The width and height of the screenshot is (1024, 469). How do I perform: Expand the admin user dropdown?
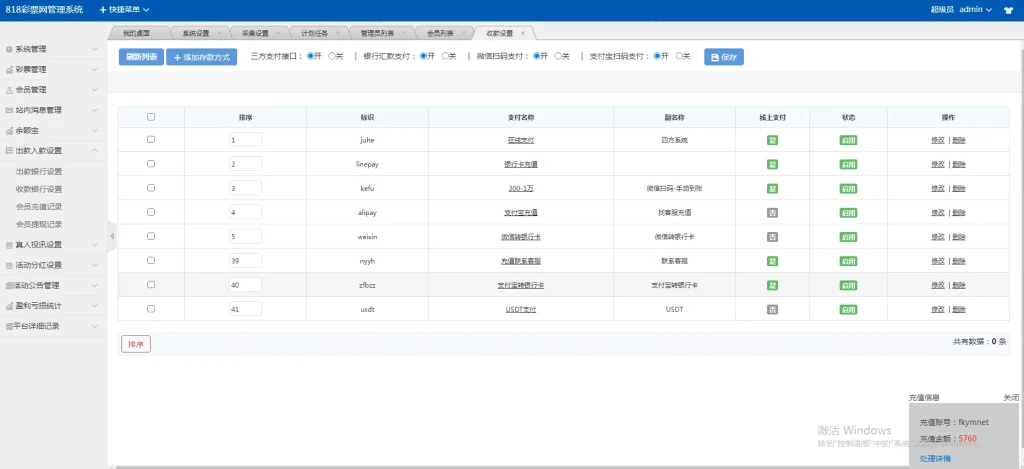click(975, 9)
